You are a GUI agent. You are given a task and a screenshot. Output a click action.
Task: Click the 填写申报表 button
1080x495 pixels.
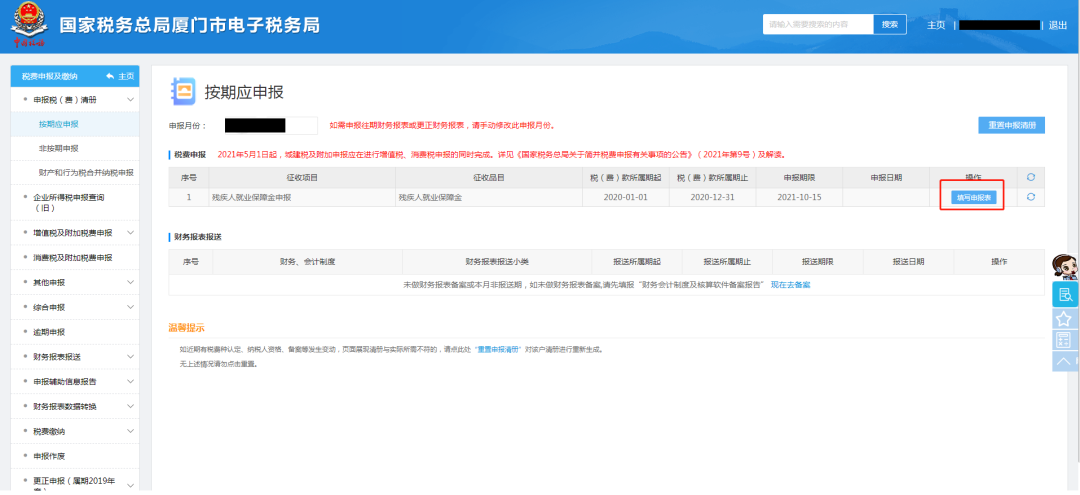(x=972, y=197)
